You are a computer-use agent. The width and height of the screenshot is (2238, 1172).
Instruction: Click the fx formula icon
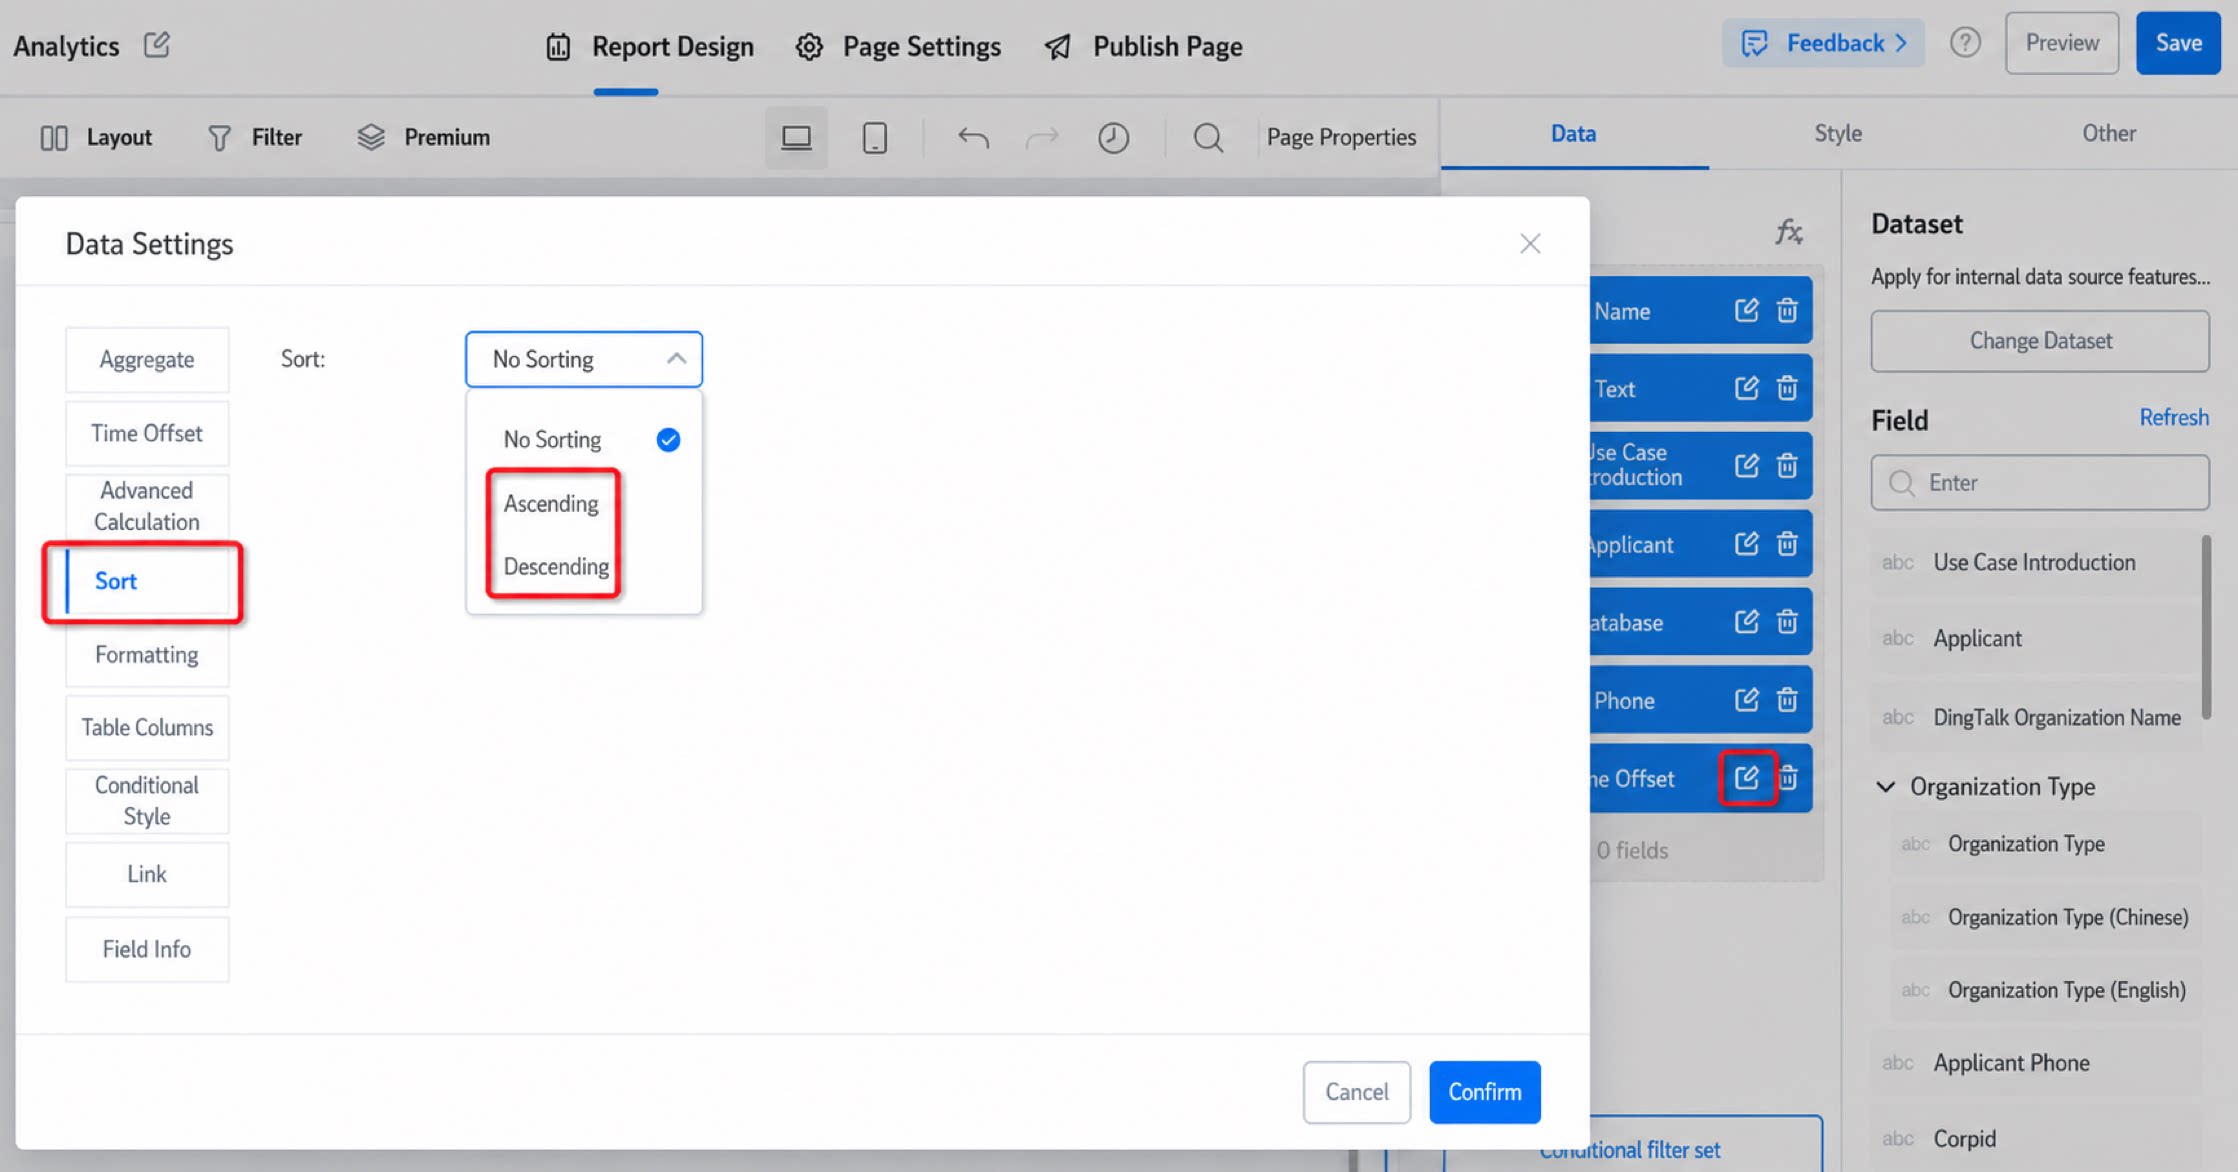1789,232
